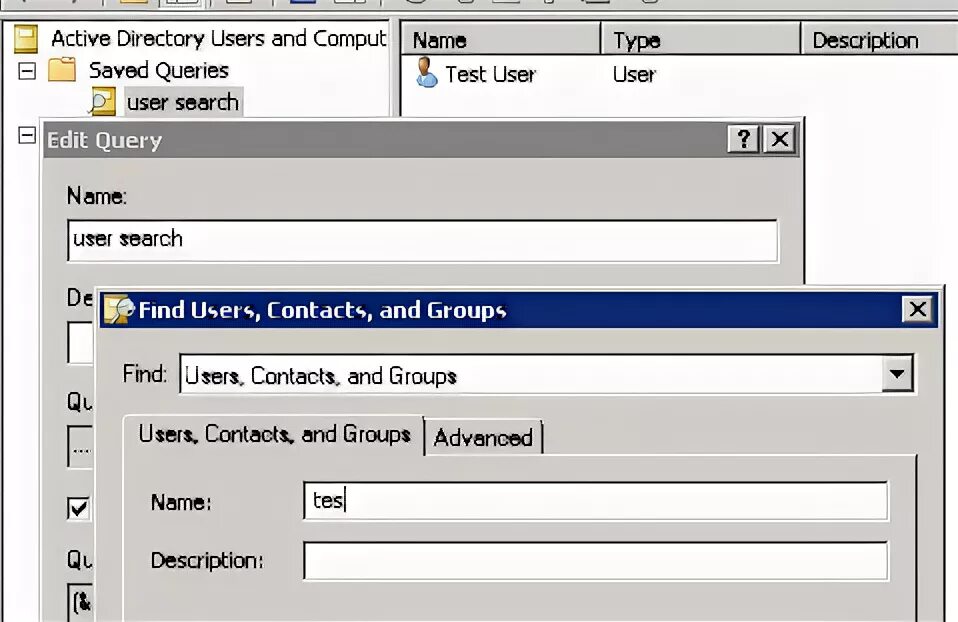
Task: Click the Description column header
Action: point(880,40)
